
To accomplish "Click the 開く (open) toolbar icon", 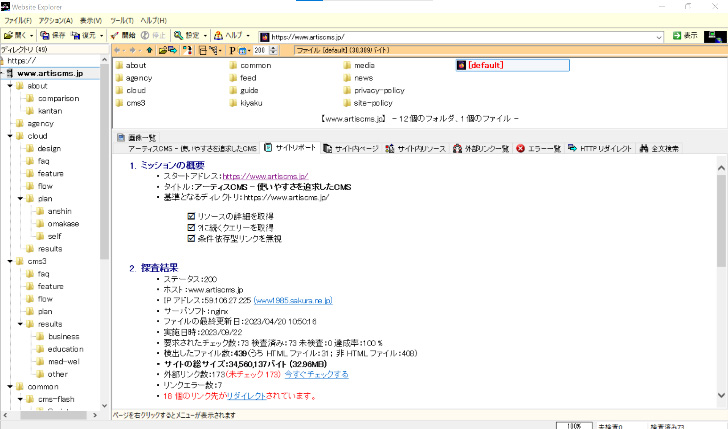I will pyautogui.click(x=8, y=35).
